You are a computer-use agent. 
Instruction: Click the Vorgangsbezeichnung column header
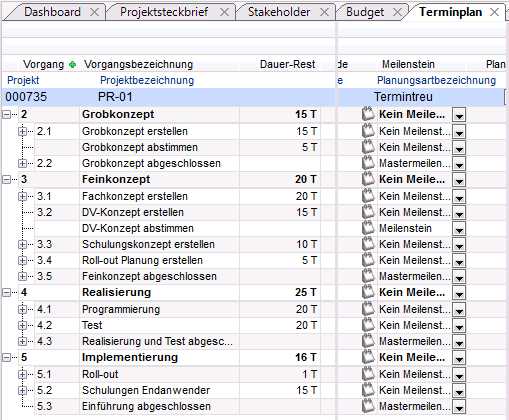[138, 64]
